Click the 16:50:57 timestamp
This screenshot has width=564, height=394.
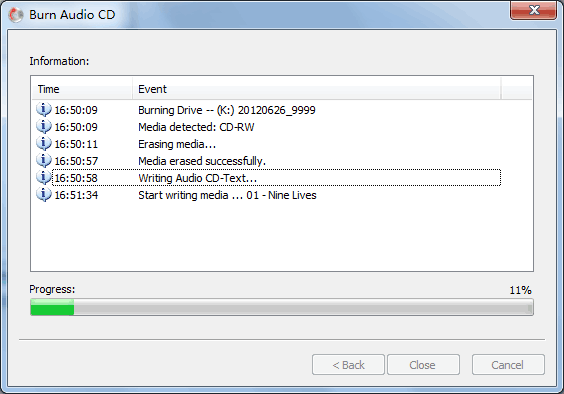click(76, 161)
